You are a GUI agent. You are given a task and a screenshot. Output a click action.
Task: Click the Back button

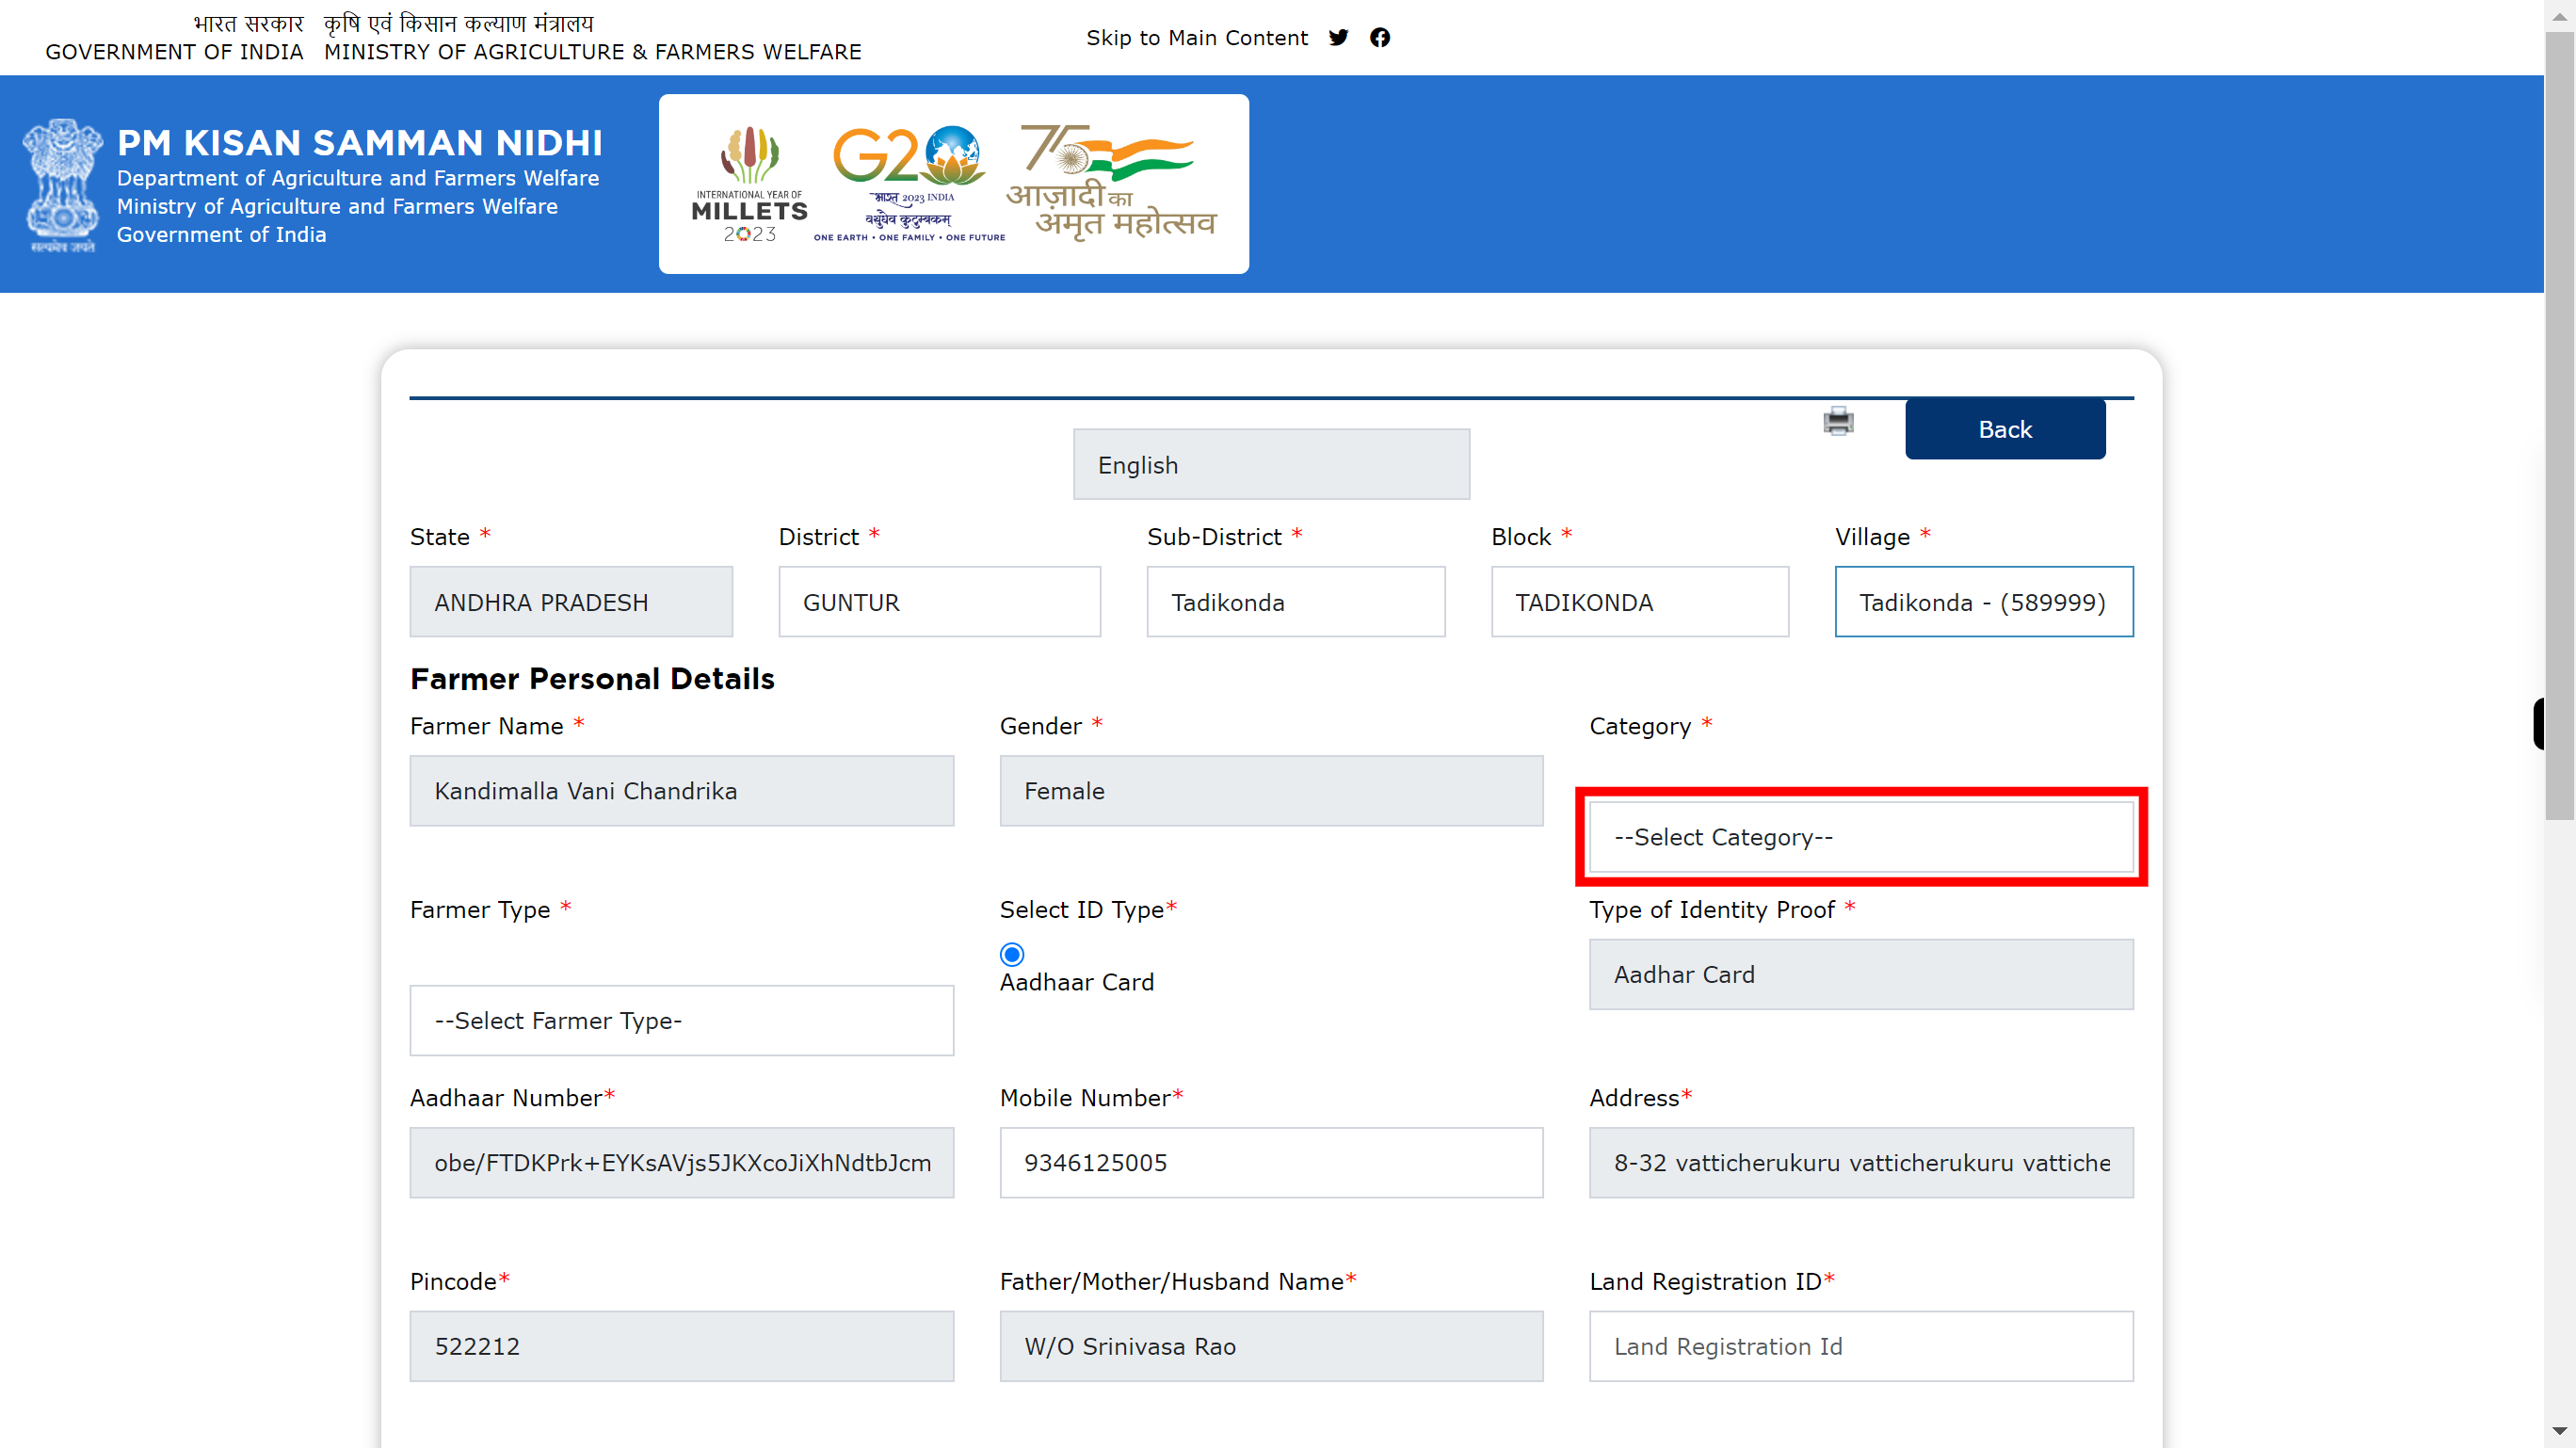pos(2004,428)
